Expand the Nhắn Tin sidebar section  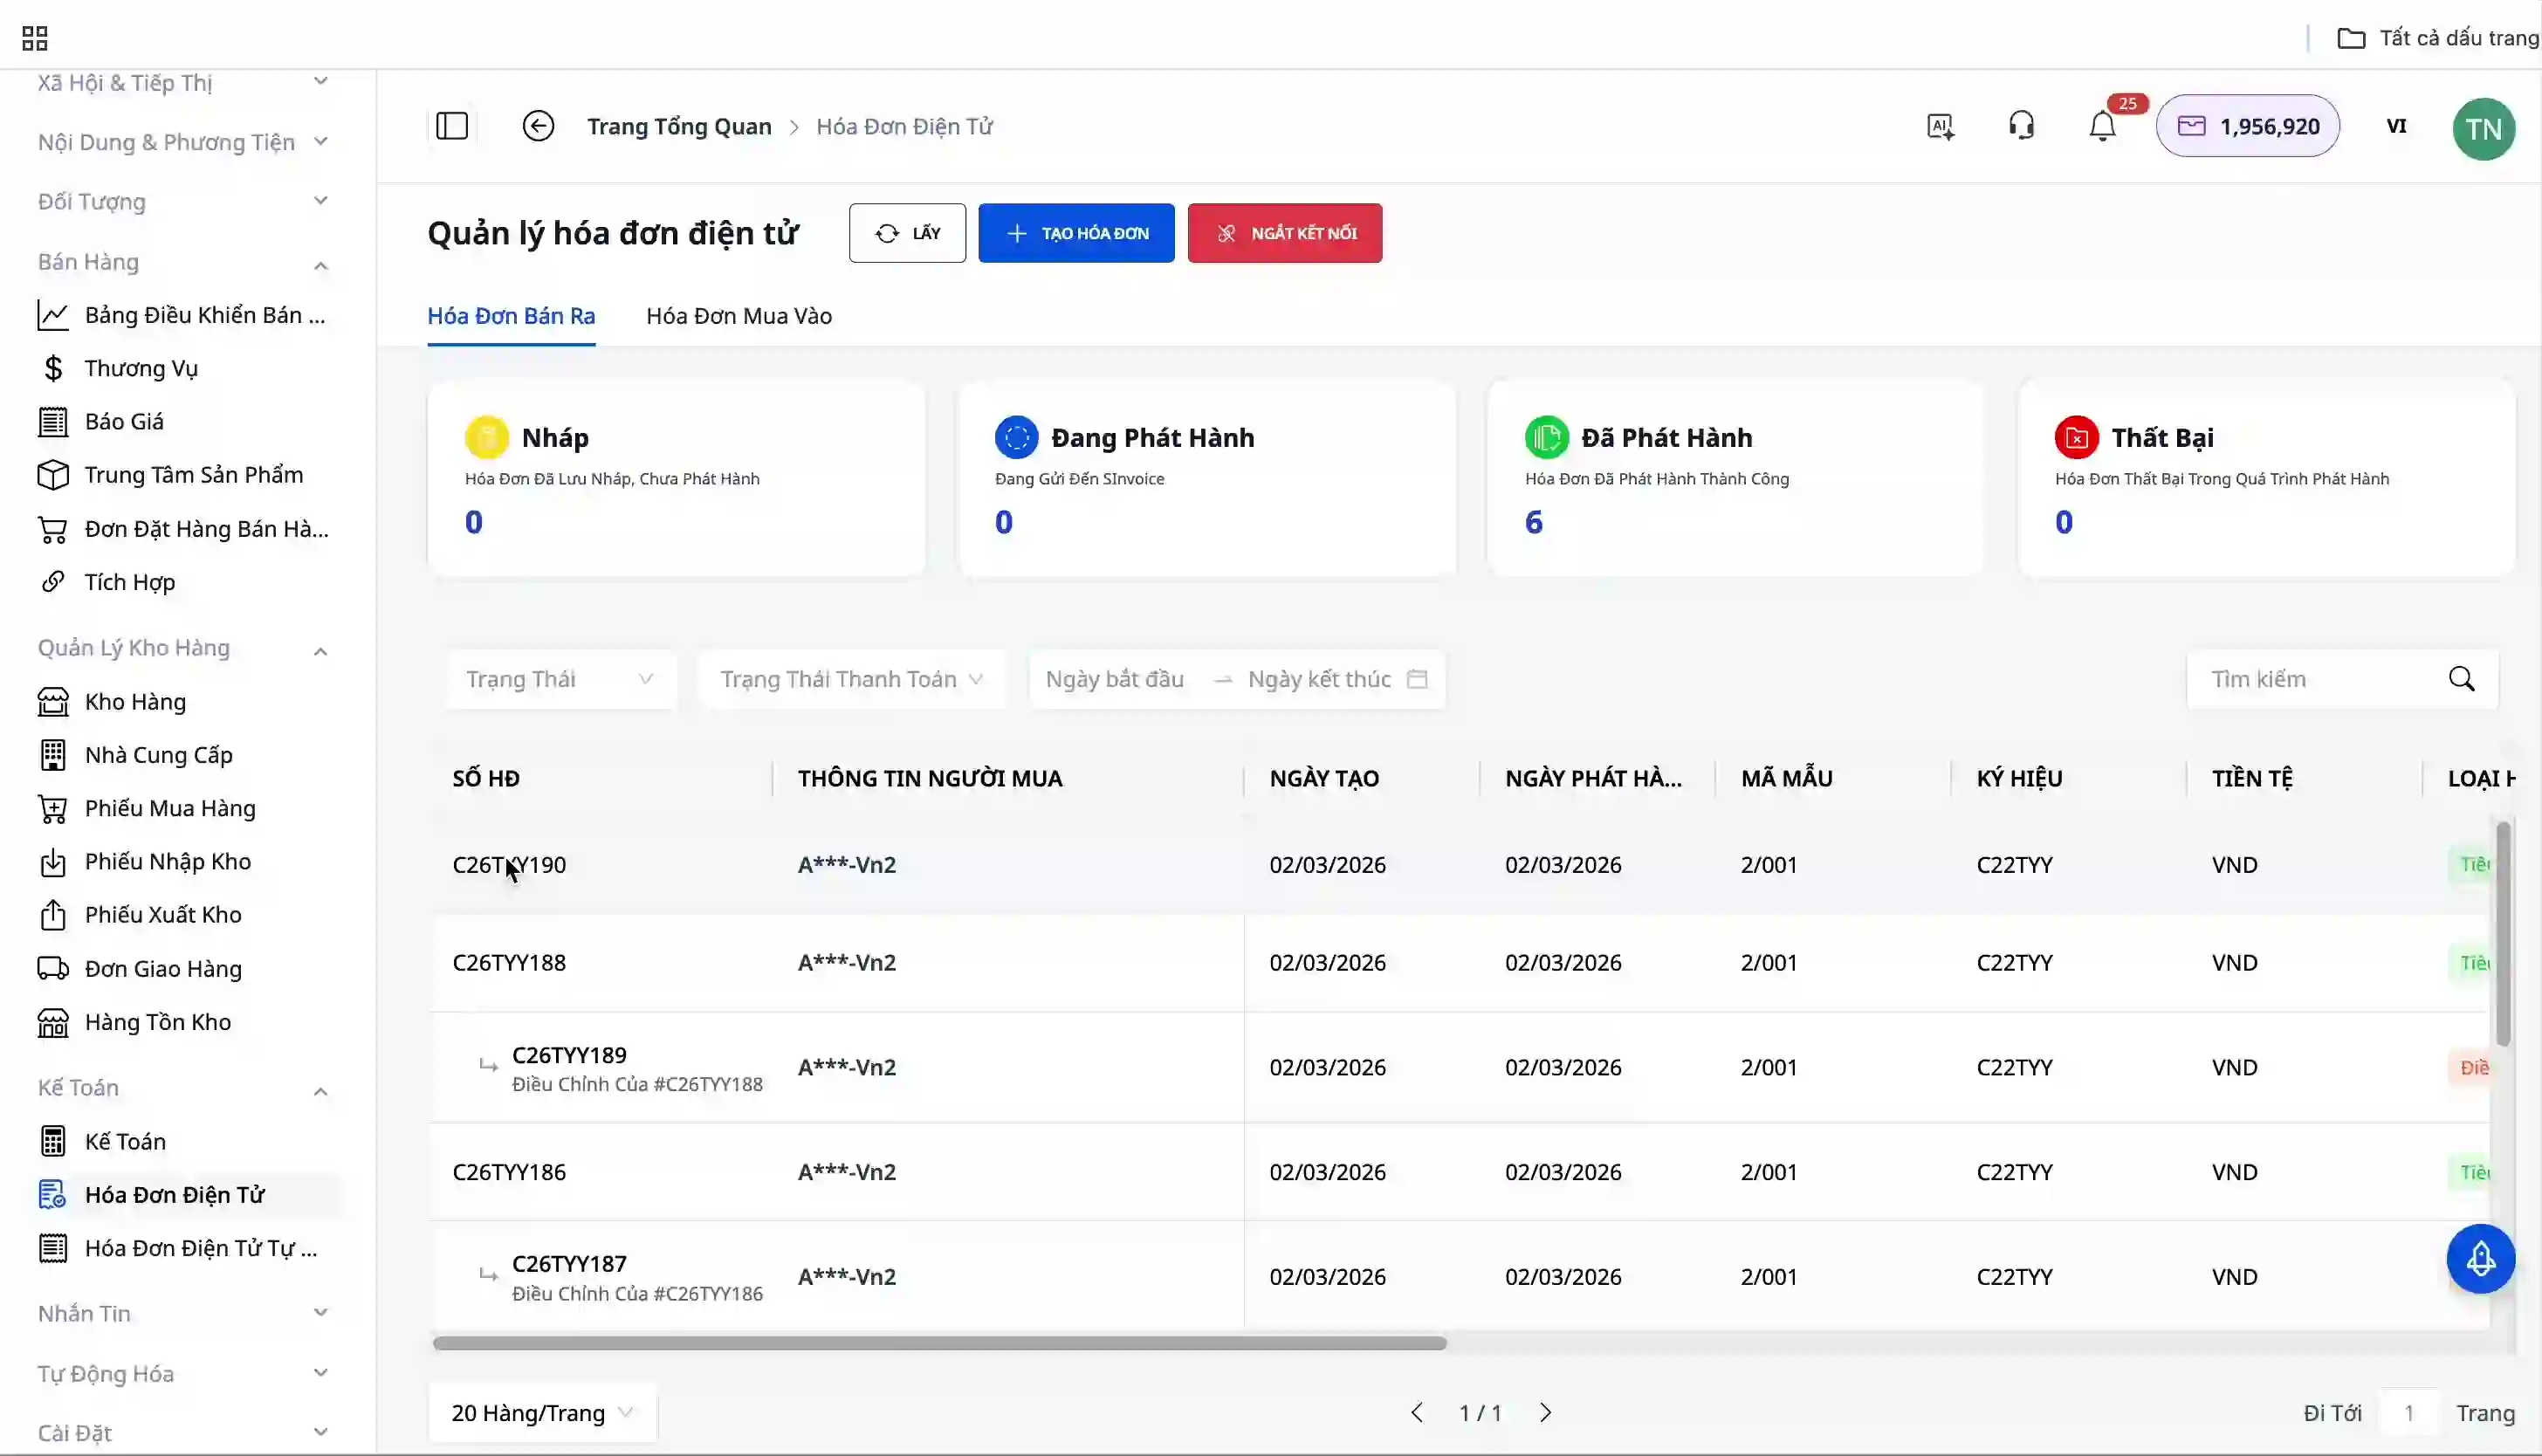pos(320,1313)
